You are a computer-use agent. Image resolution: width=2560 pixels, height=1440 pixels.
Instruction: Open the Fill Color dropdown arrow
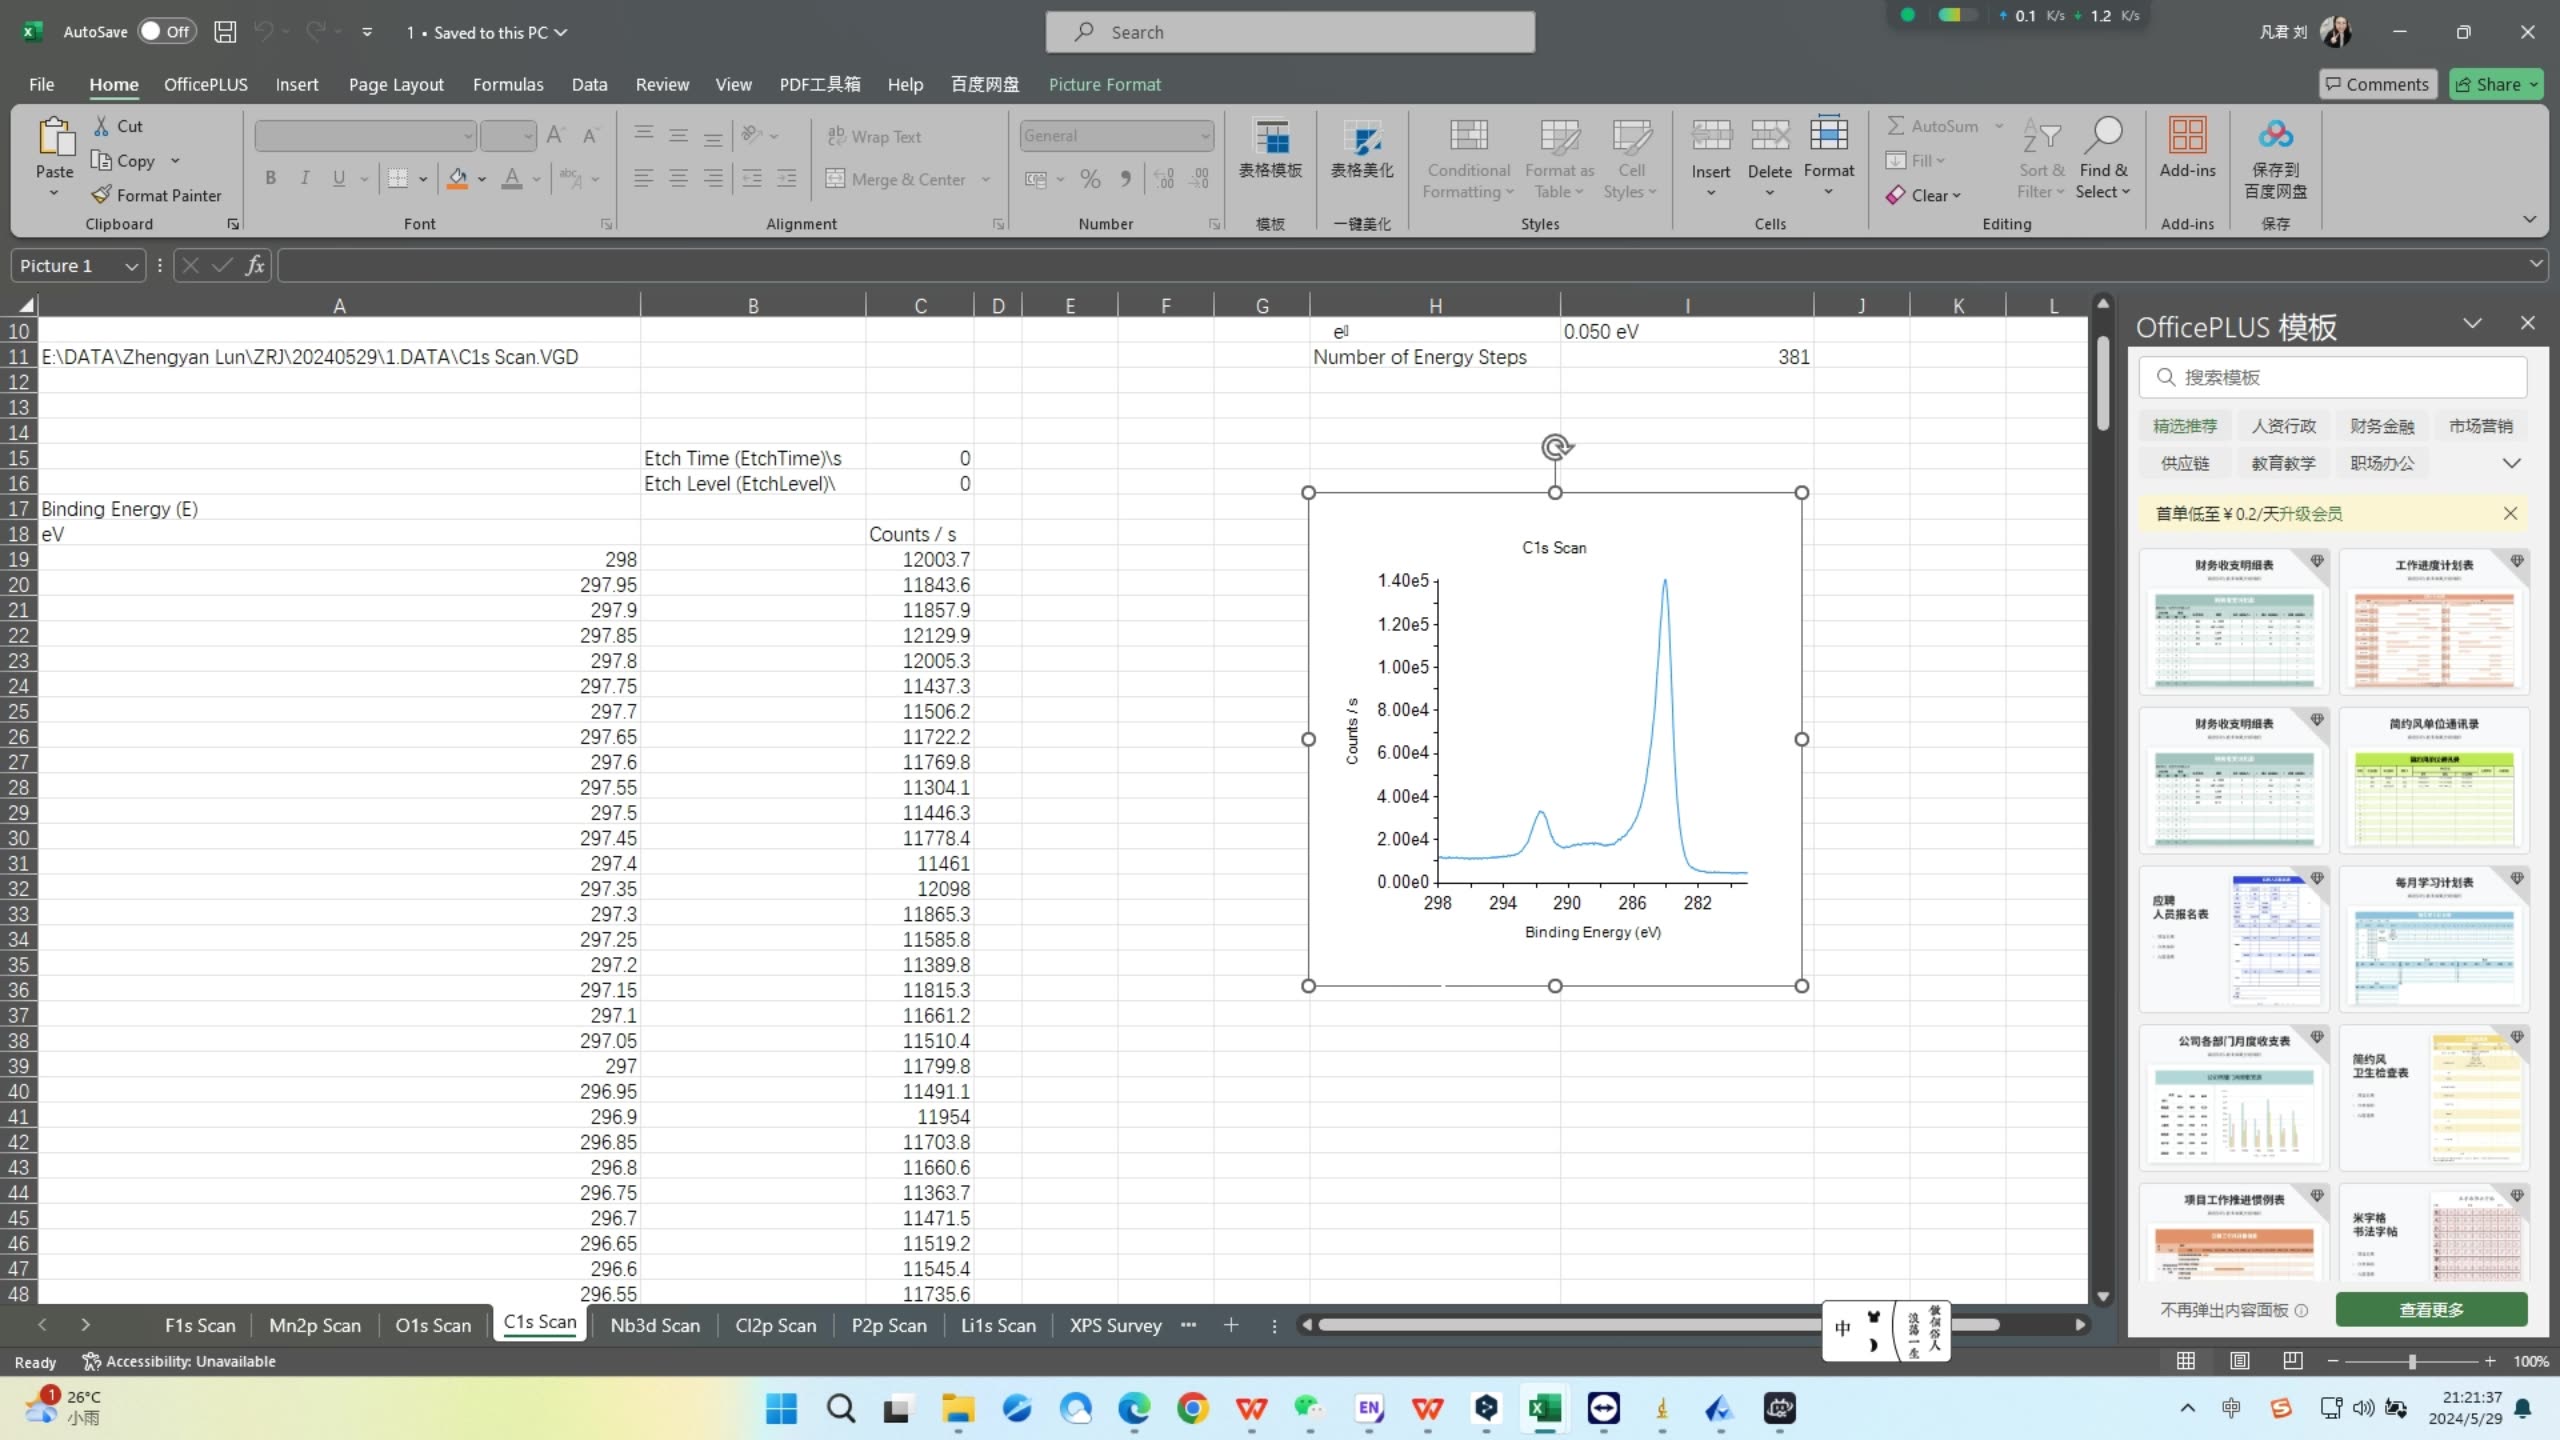480,179
